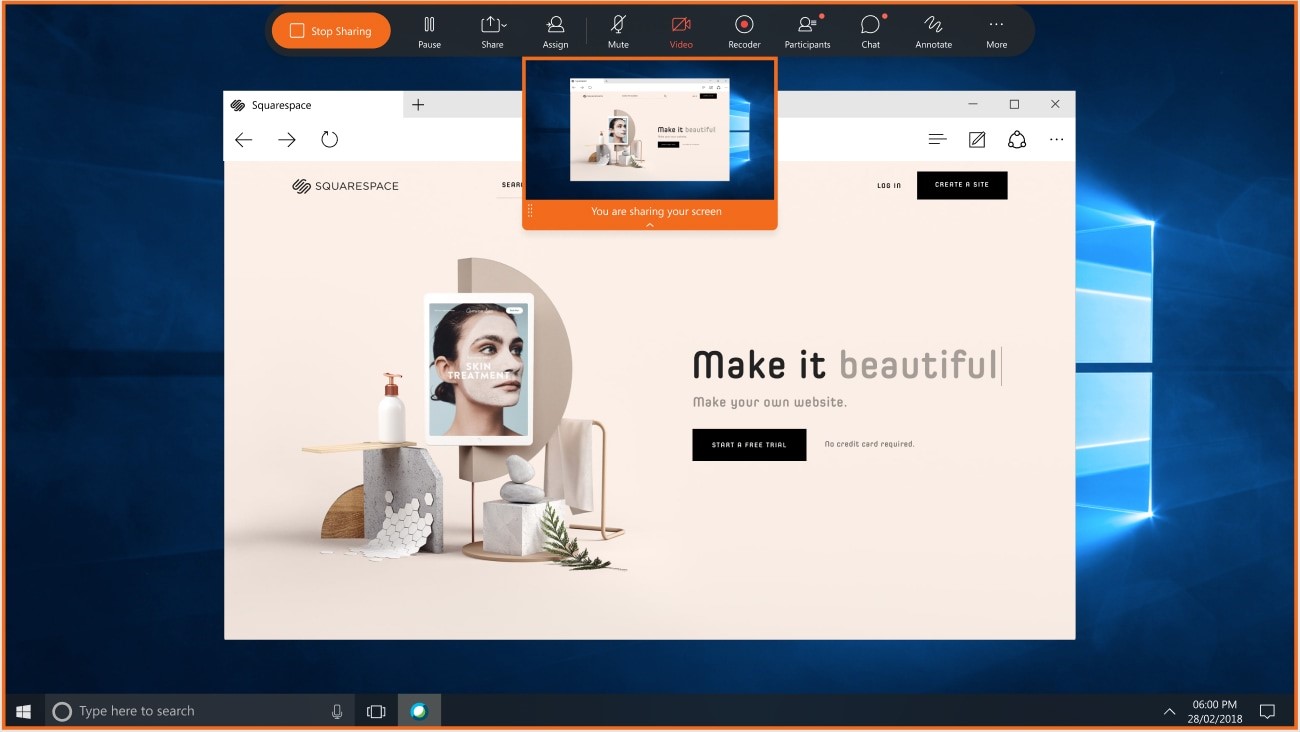Image resolution: width=1300 pixels, height=732 pixels.
Task: Open a new browser tab
Action: pos(418,105)
